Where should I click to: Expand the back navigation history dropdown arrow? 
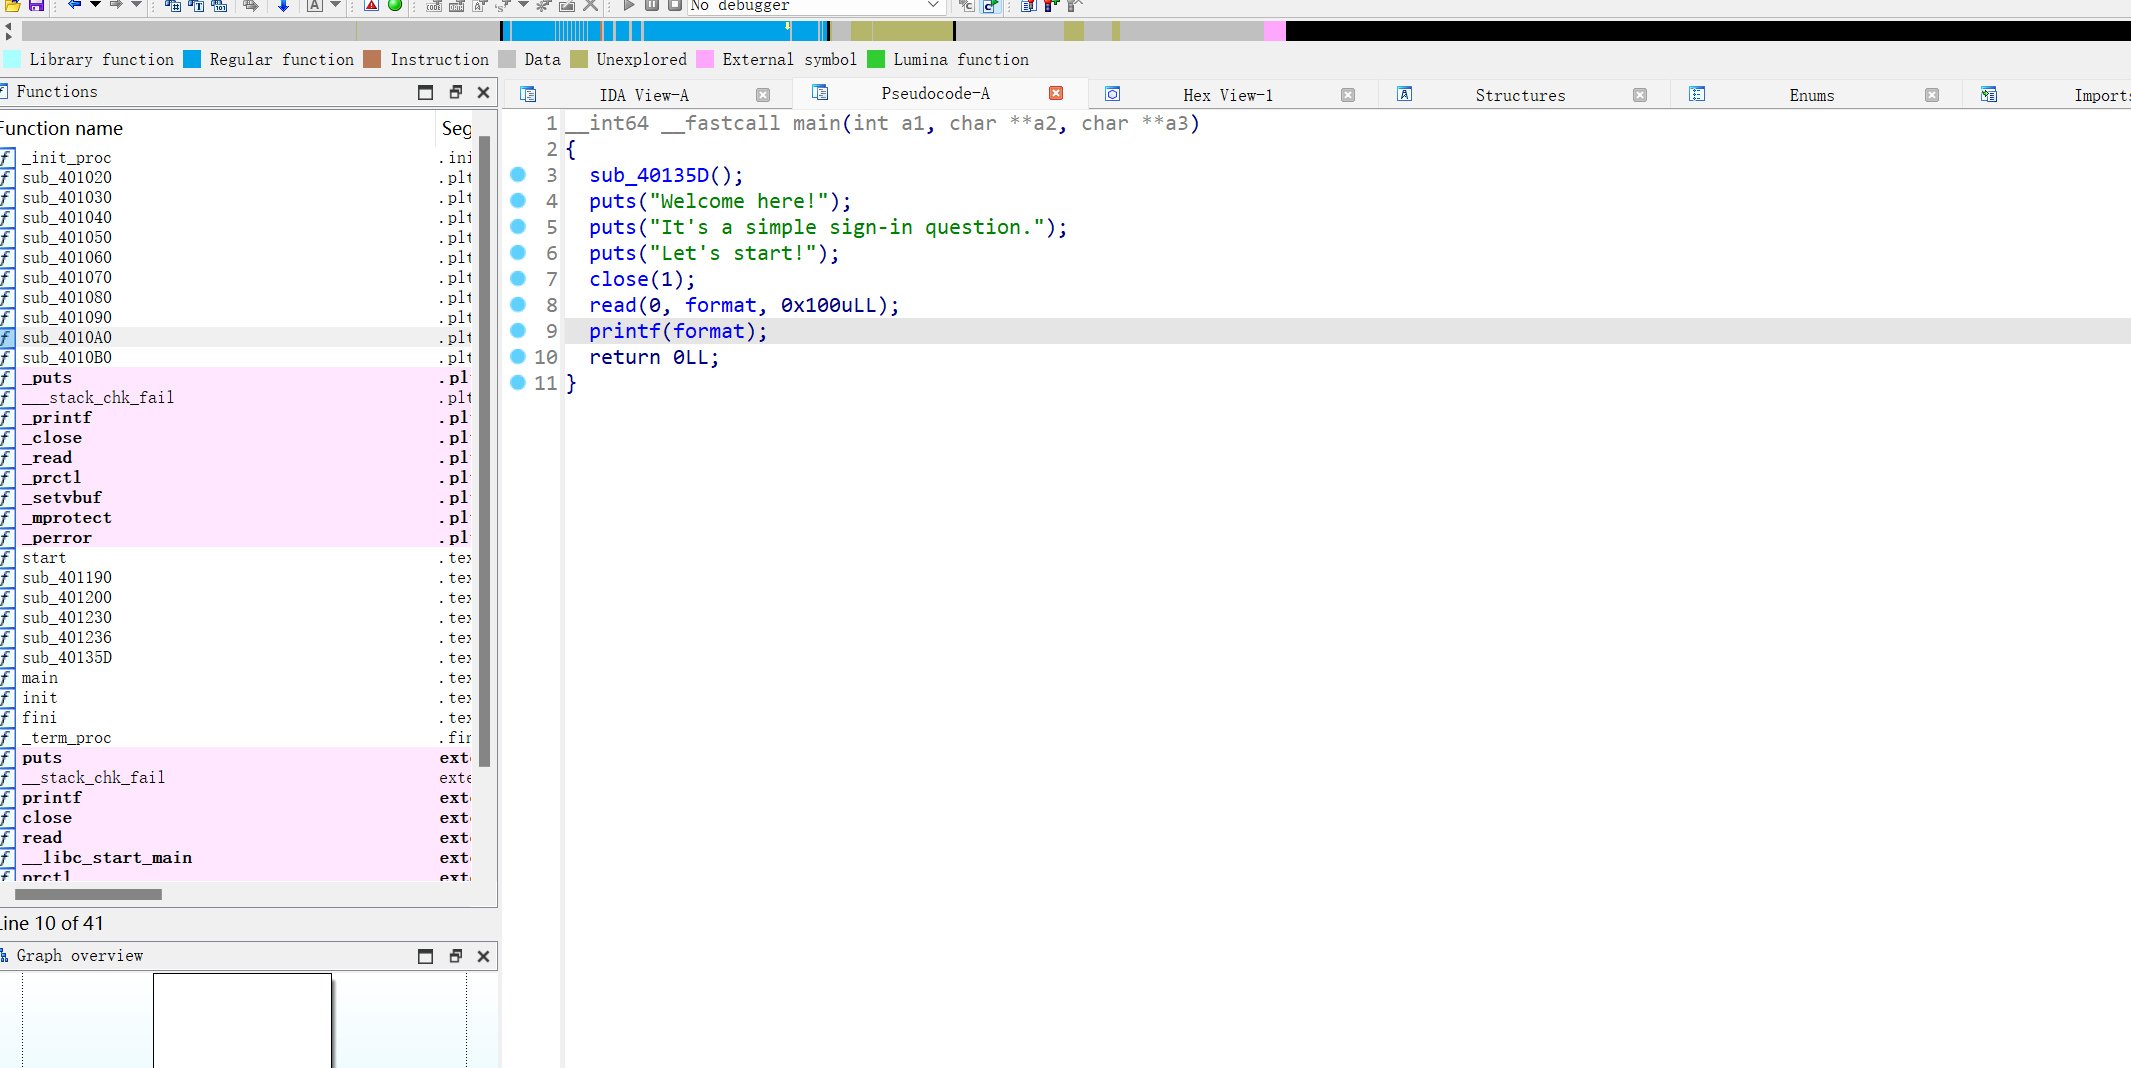pos(95,6)
